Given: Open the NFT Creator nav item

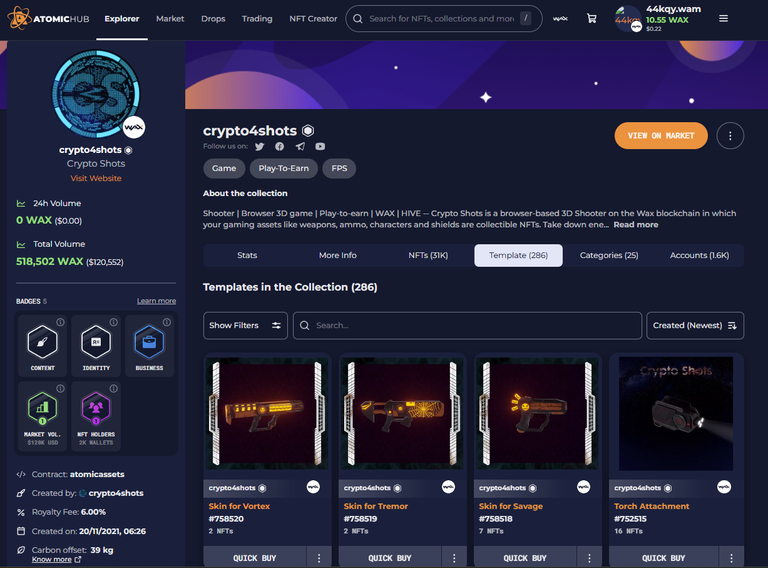Looking at the screenshot, I should click(x=313, y=19).
